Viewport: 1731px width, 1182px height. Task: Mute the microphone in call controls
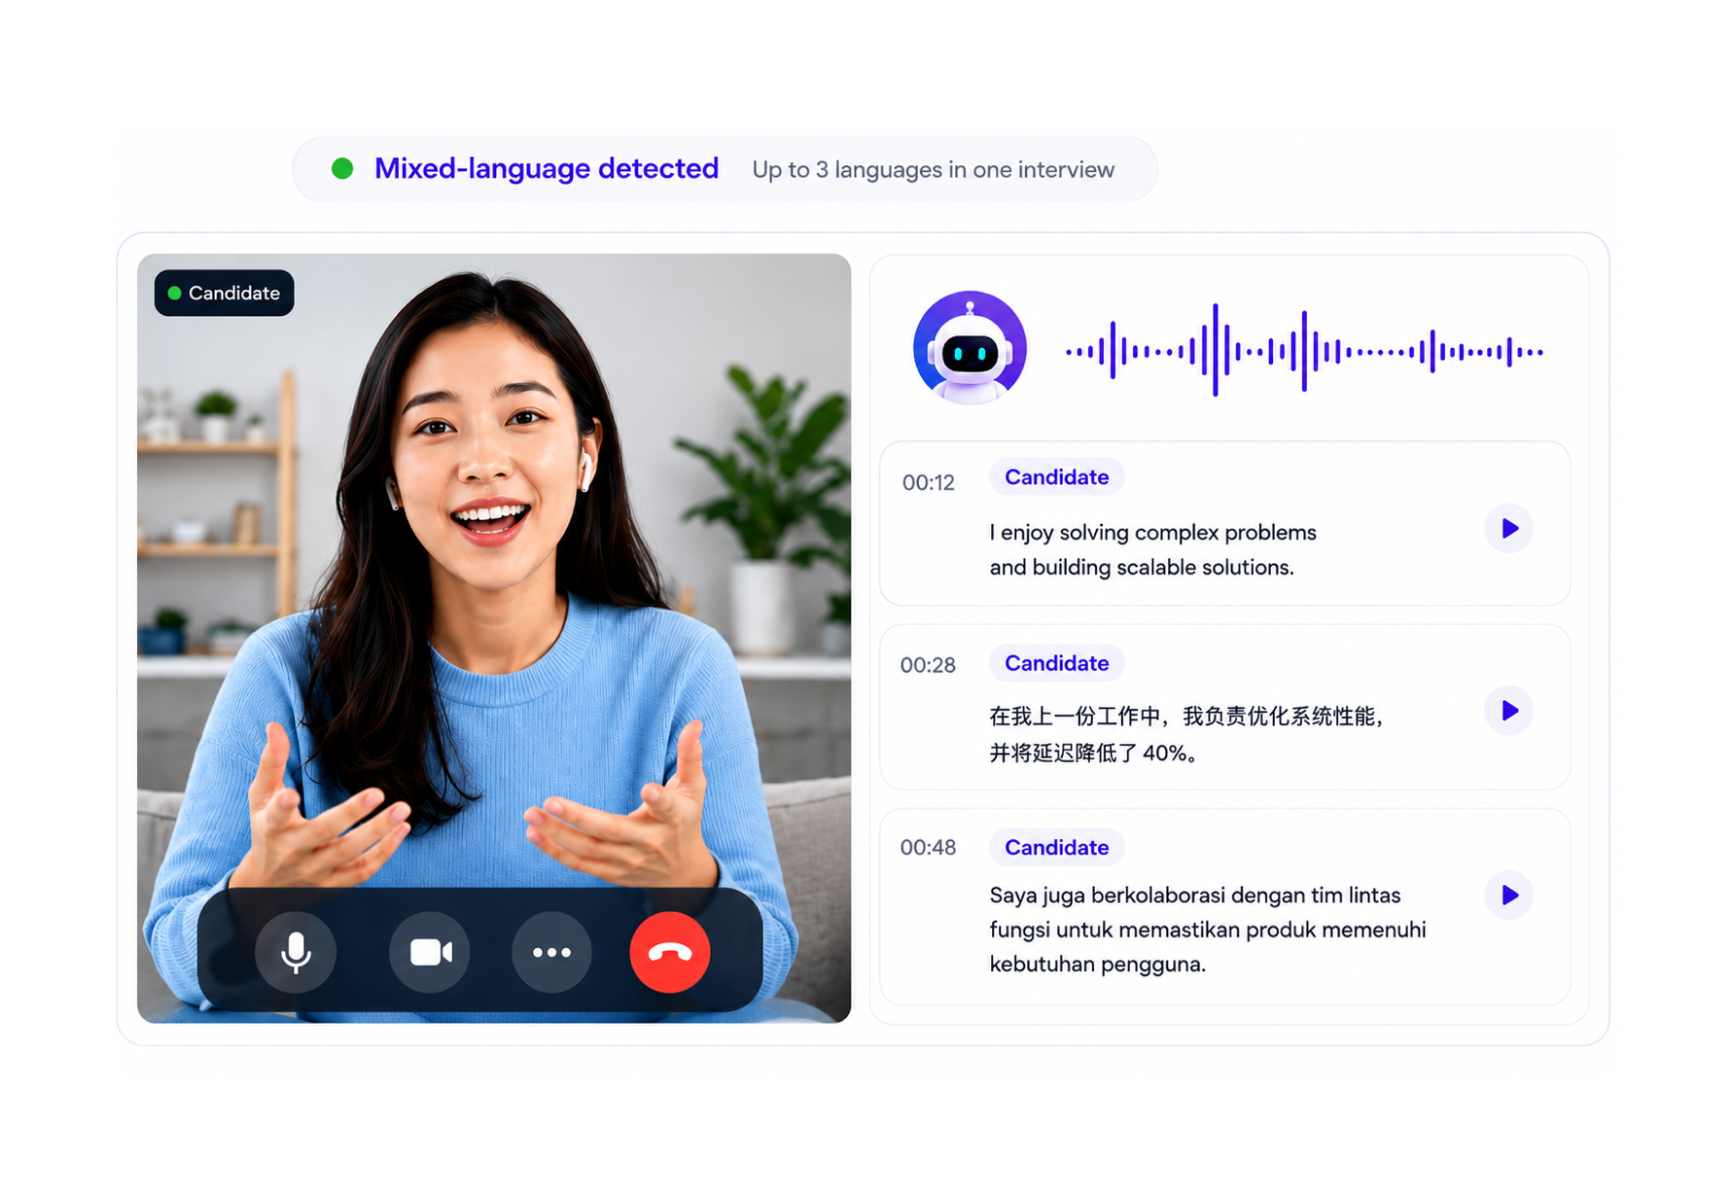tap(295, 952)
